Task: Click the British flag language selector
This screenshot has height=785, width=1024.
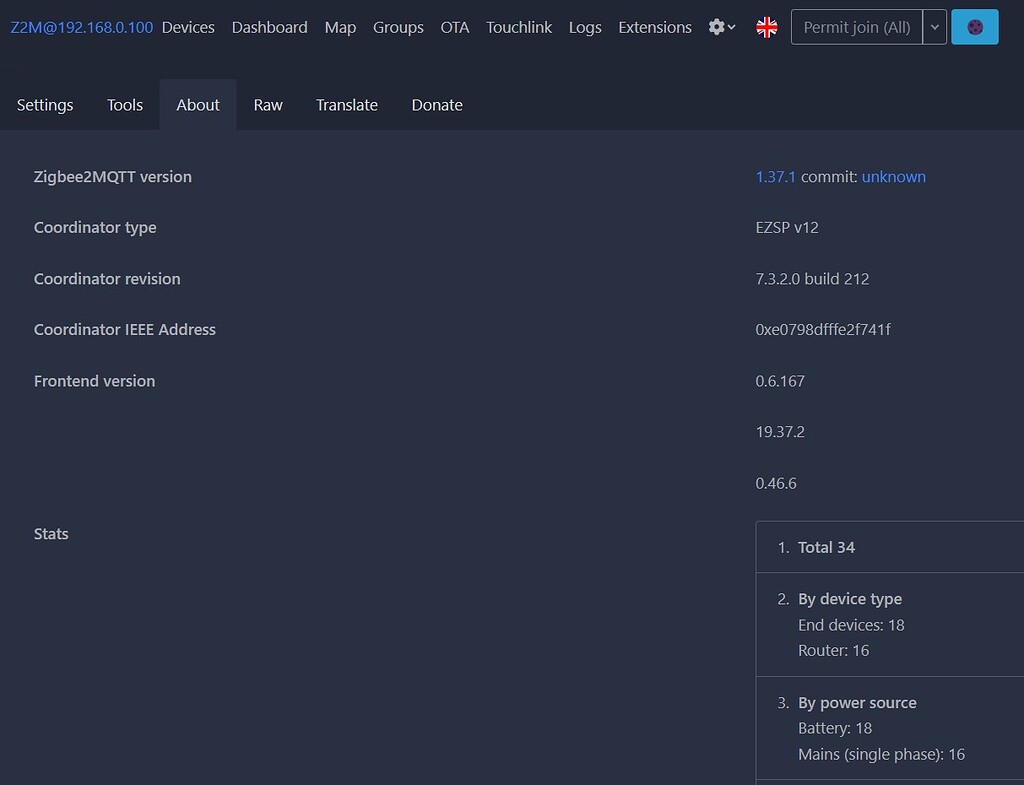Action: [766, 27]
